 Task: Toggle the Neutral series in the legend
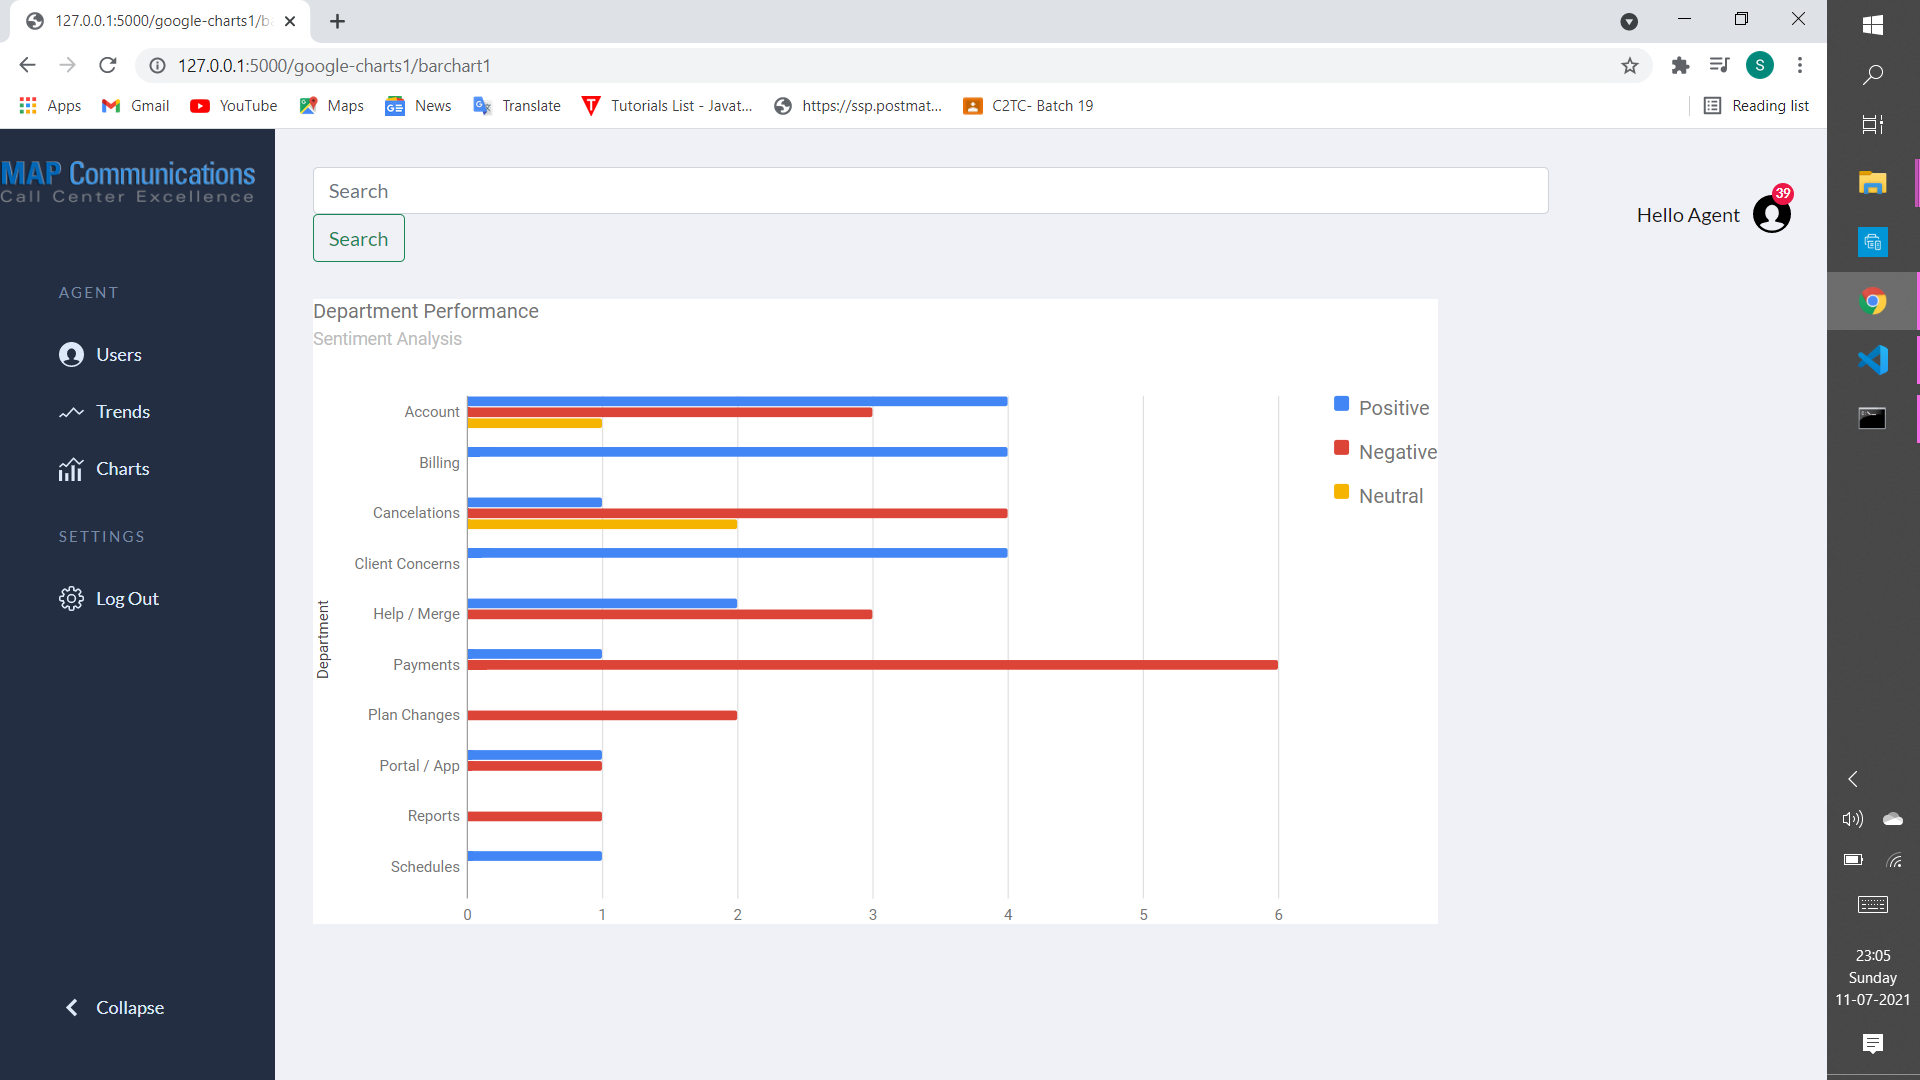[x=1389, y=495]
